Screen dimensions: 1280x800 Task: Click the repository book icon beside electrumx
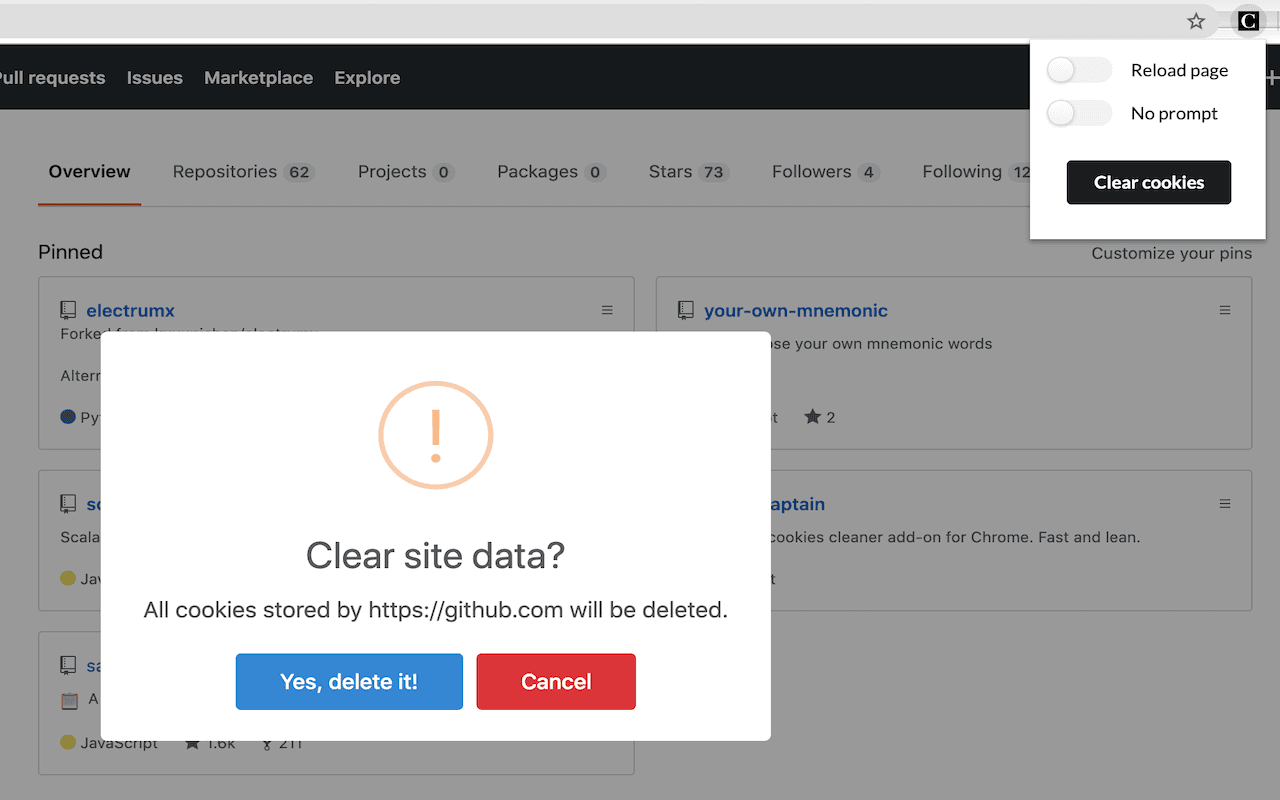(x=67, y=309)
